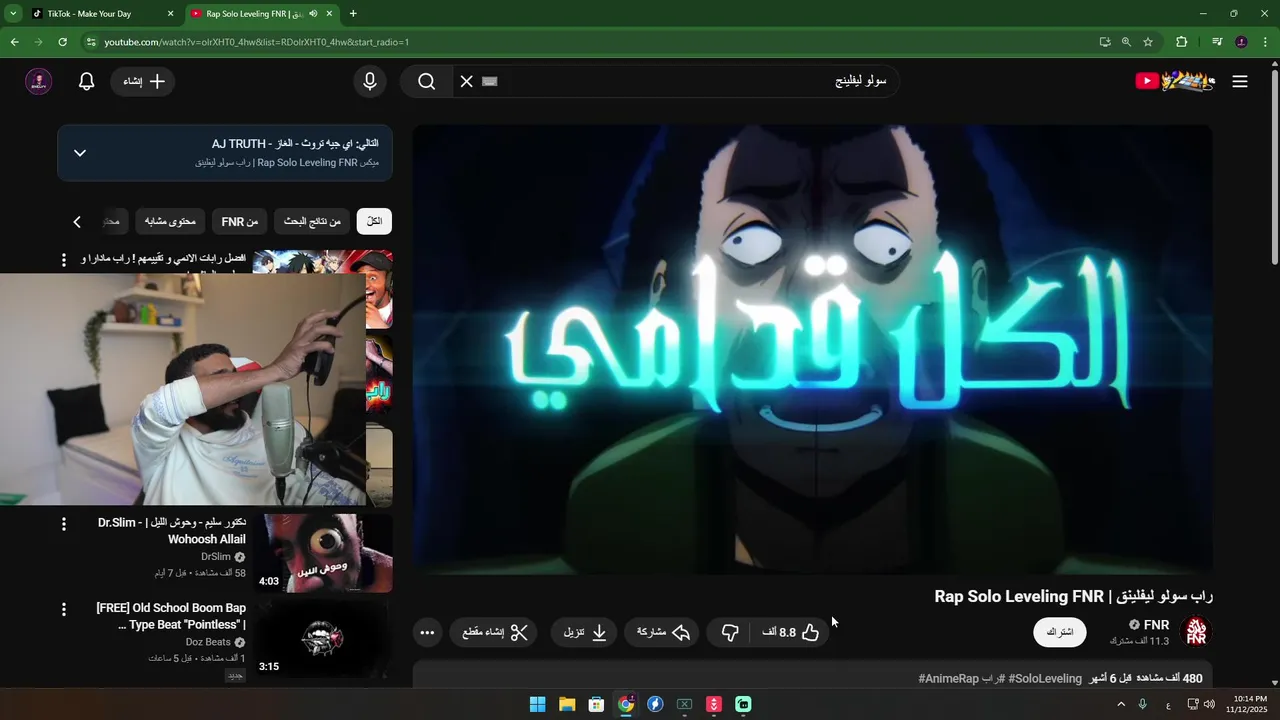This screenshot has height=720, width=1280.
Task: Click Chrome icon in taskbar
Action: (626, 704)
